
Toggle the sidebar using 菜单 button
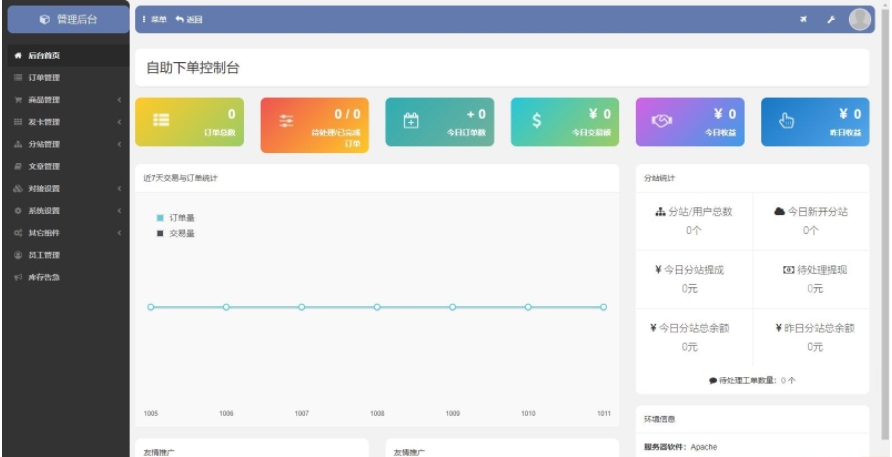pyautogui.click(x=154, y=19)
